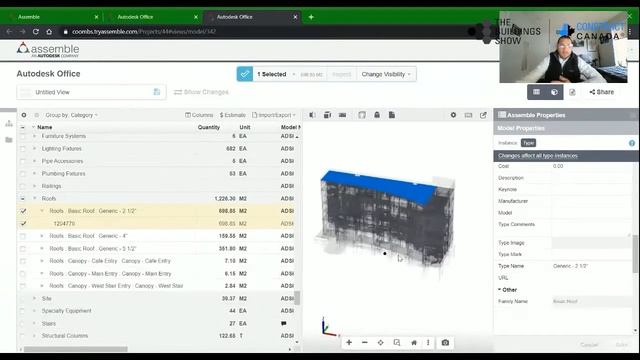
Task: Click the document icon in viewer toolbar
Action: [x=391, y=115]
